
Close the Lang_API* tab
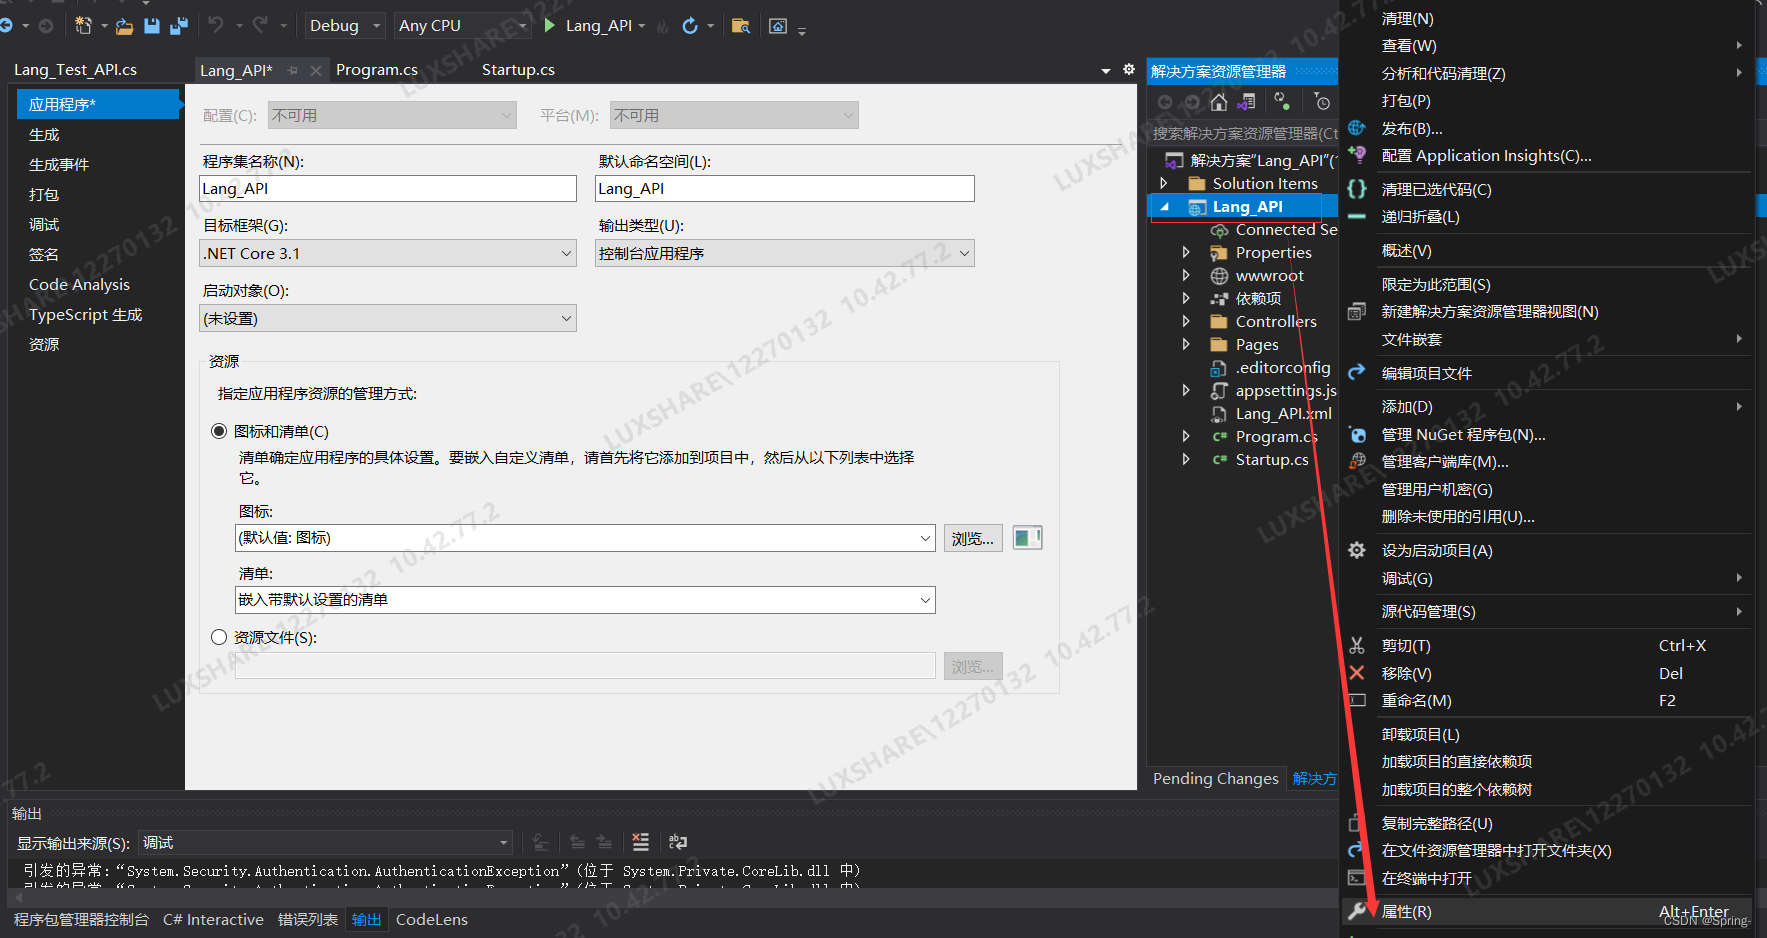point(316,70)
